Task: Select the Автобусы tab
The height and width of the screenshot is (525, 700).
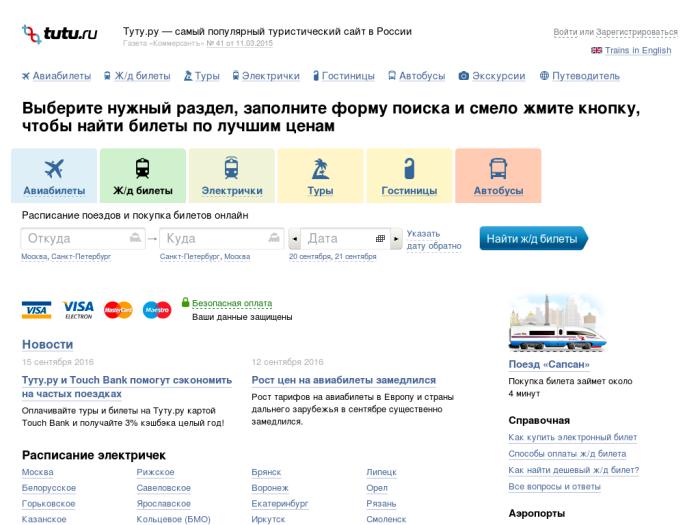Action: click(497, 176)
